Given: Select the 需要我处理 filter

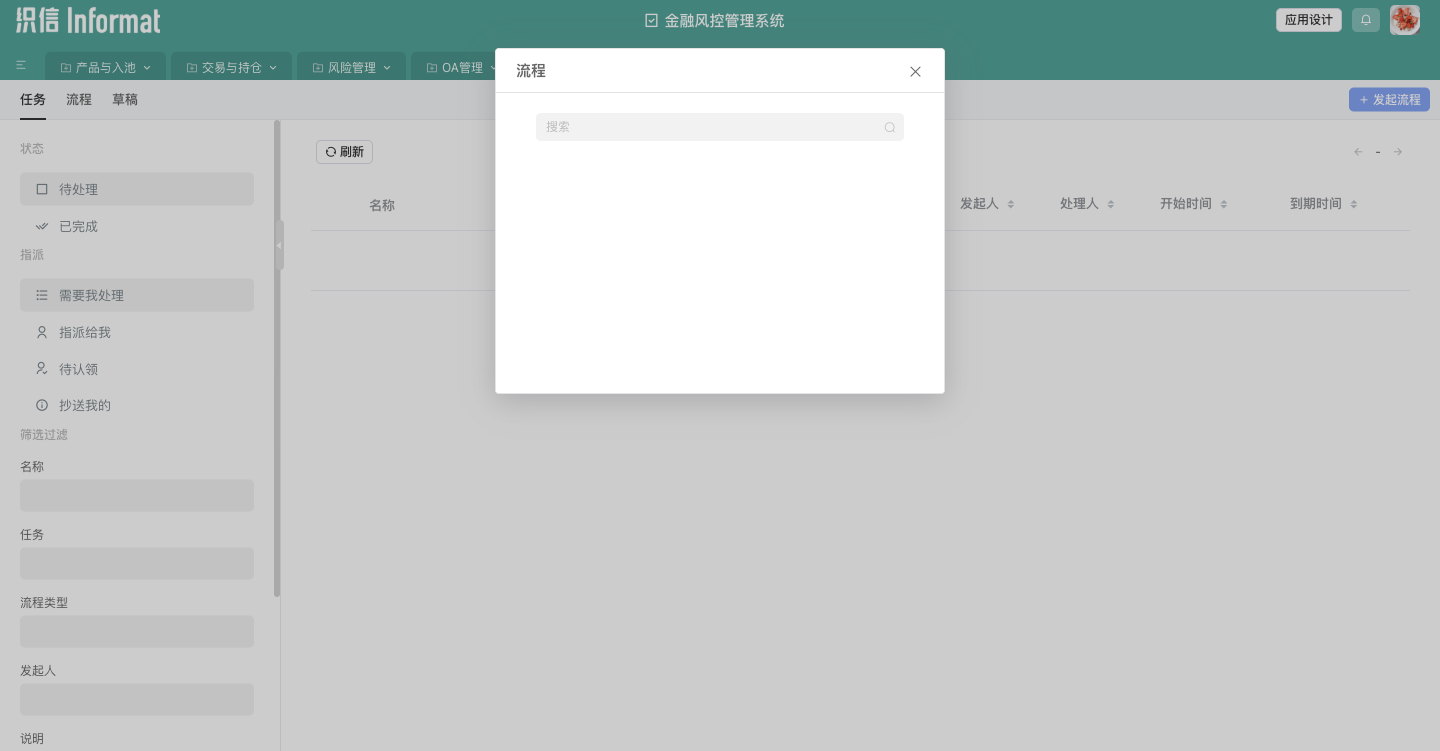Looking at the screenshot, I should click(x=137, y=295).
